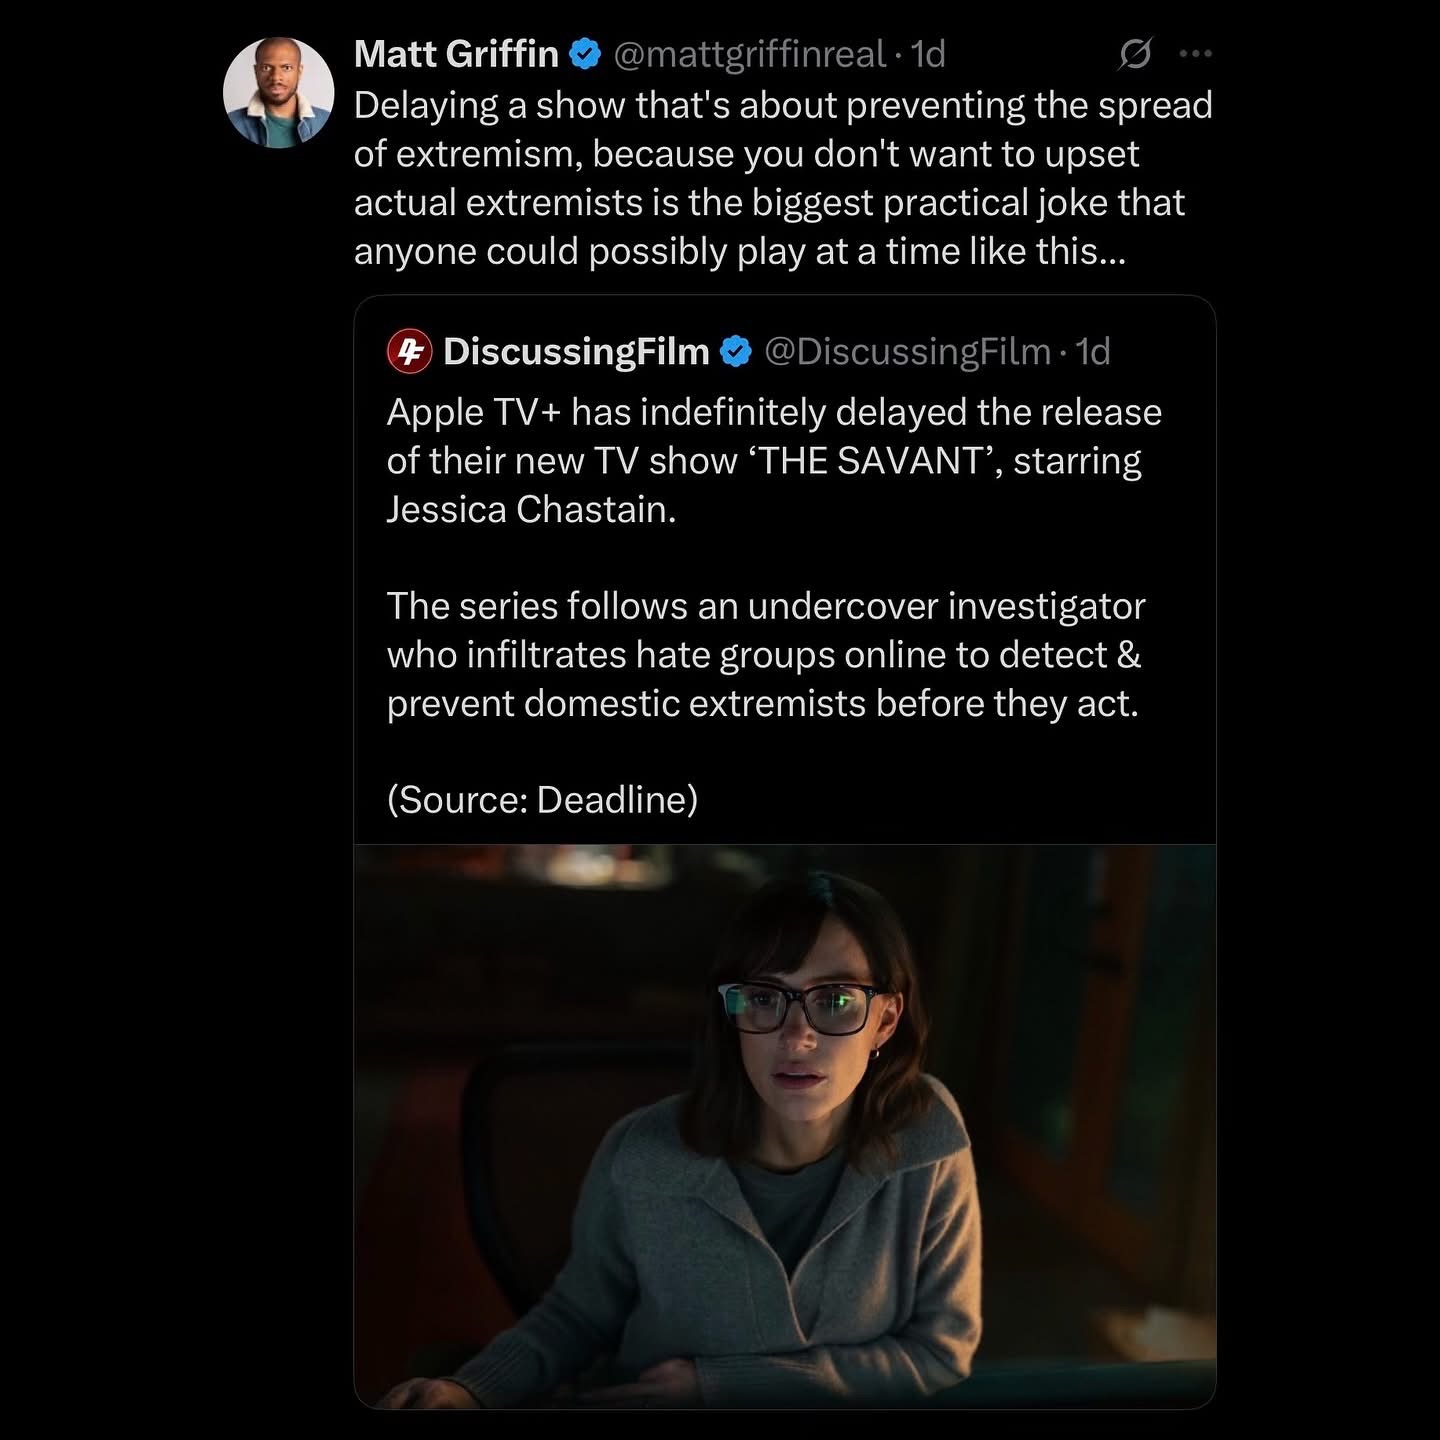Image resolution: width=1440 pixels, height=1440 pixels.
Task: Click the @DiscussingFilm handle
Action: (x=907, y=351)
